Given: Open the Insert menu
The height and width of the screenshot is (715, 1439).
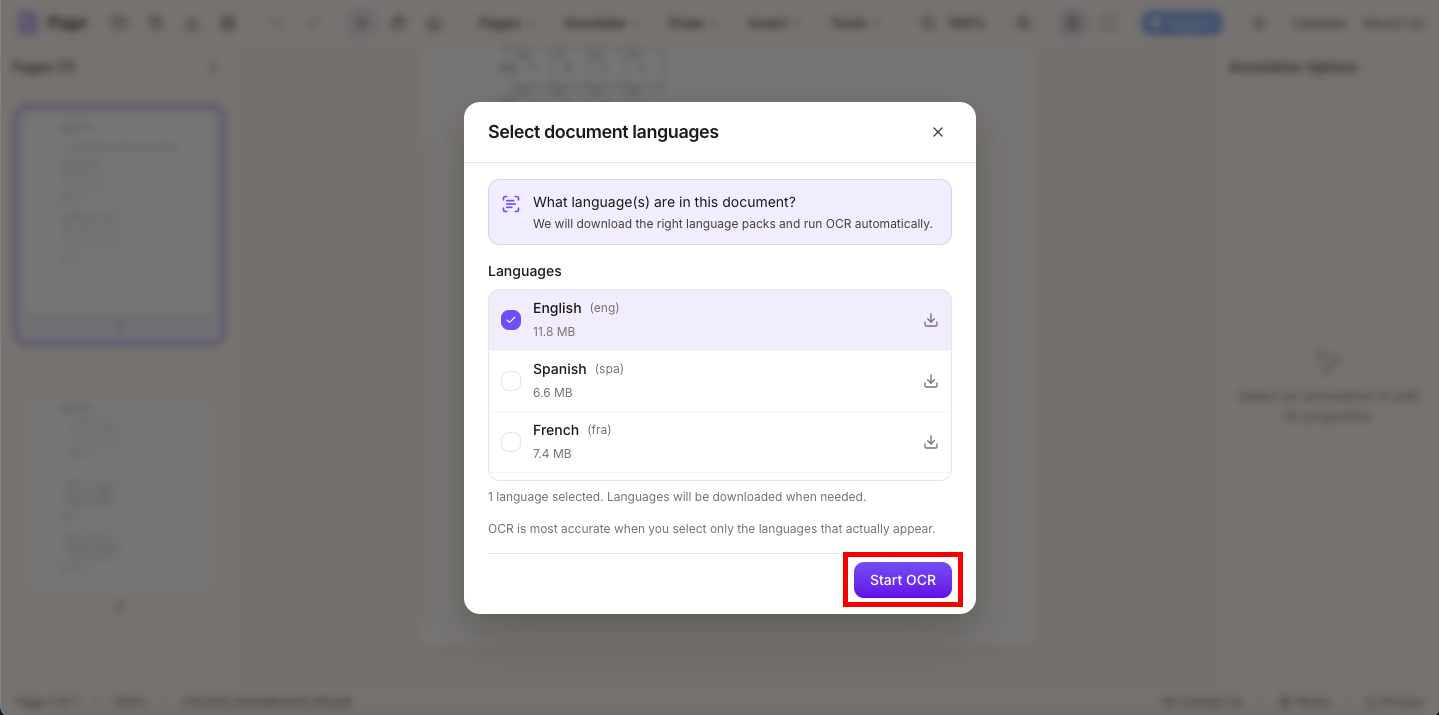Looking at the screenshot, I should click(x=772, y=22).
